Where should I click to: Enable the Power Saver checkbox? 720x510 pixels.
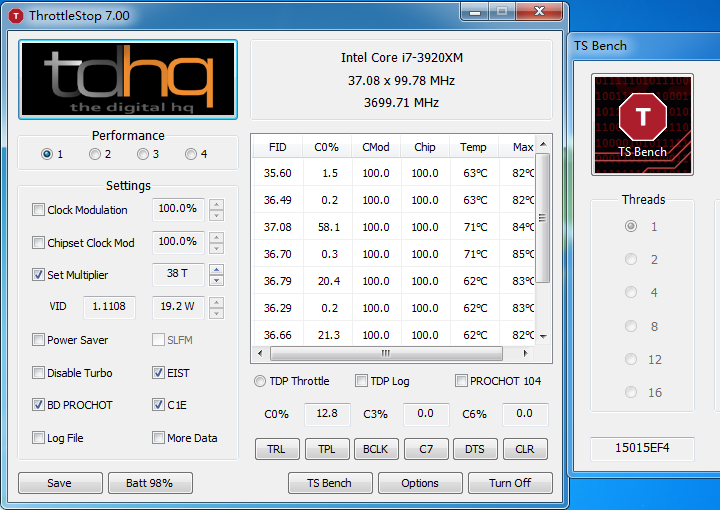pyautogui.click(x=38, y=340)
